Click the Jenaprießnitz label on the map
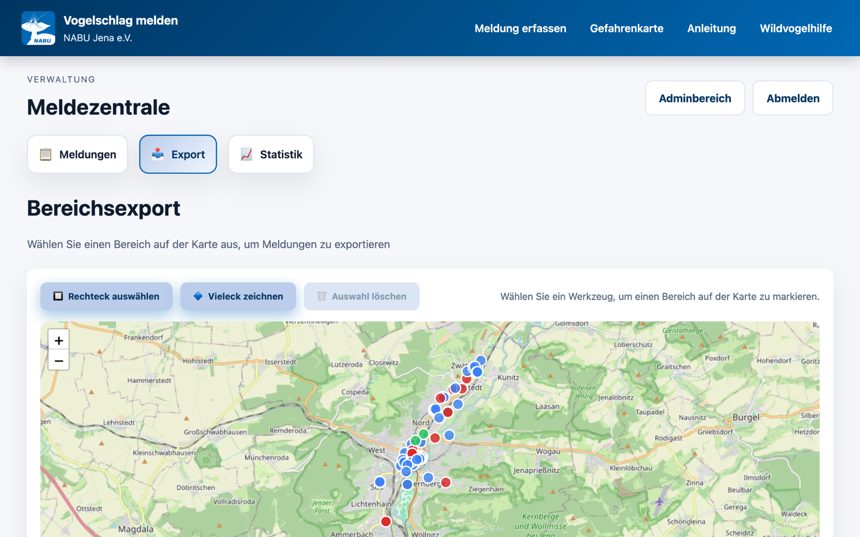This screenshot has width=860, height=537. [x=536, y=470]
